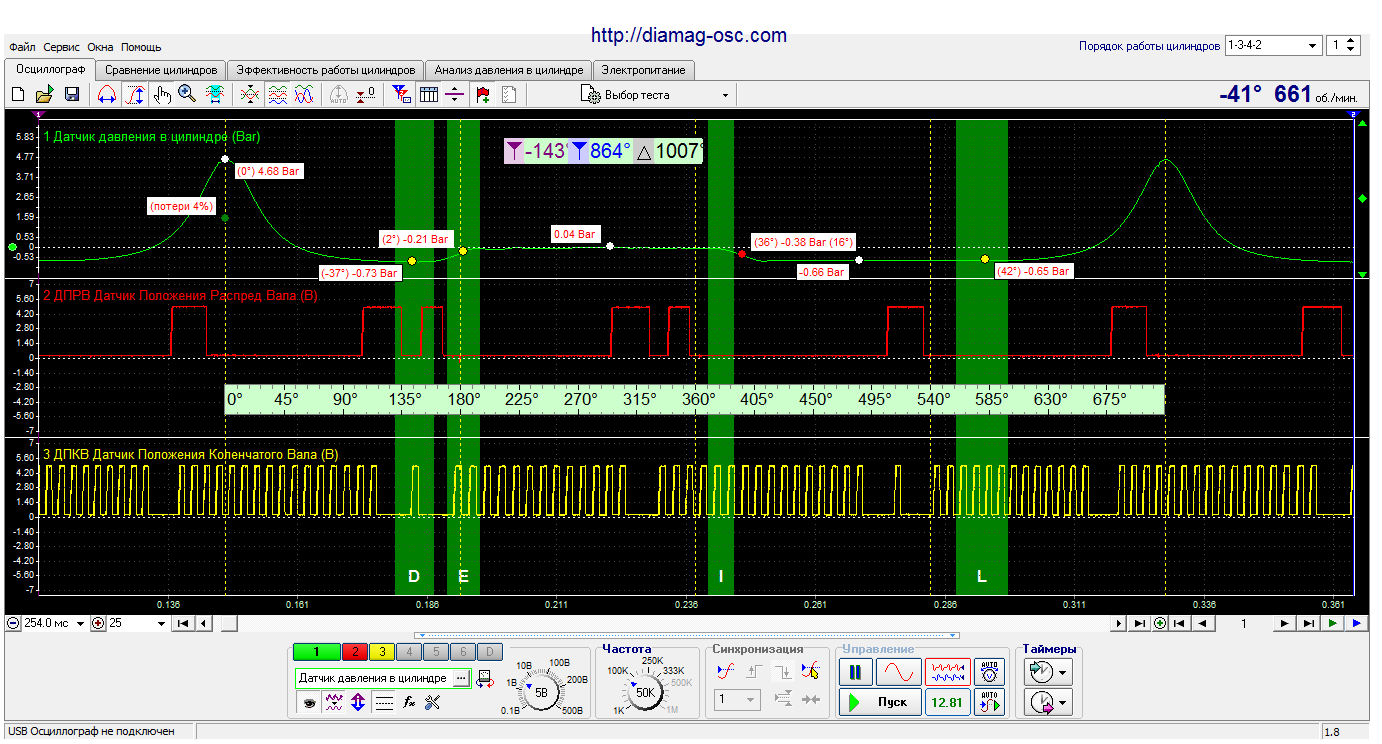Switch to Сравнение цилиндров tab

pyautogui.click(x=161, y=70)
